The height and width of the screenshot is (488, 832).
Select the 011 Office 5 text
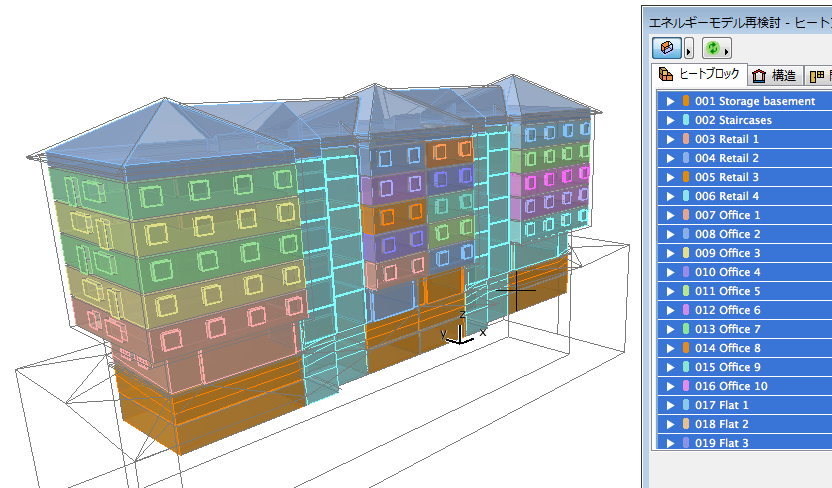[x=727, y=291]
